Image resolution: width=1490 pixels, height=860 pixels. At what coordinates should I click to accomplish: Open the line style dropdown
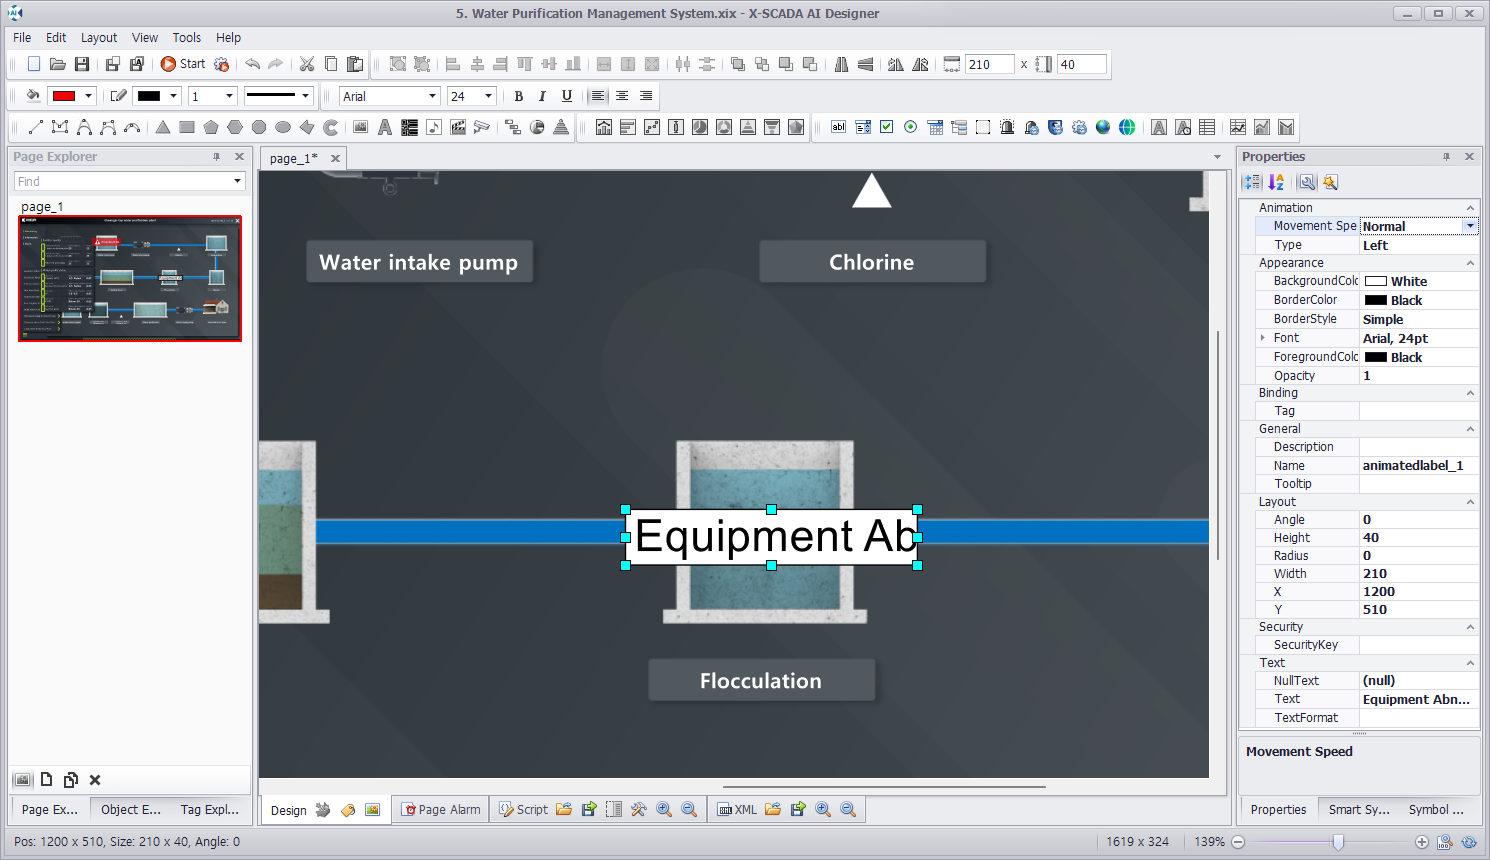305,96
